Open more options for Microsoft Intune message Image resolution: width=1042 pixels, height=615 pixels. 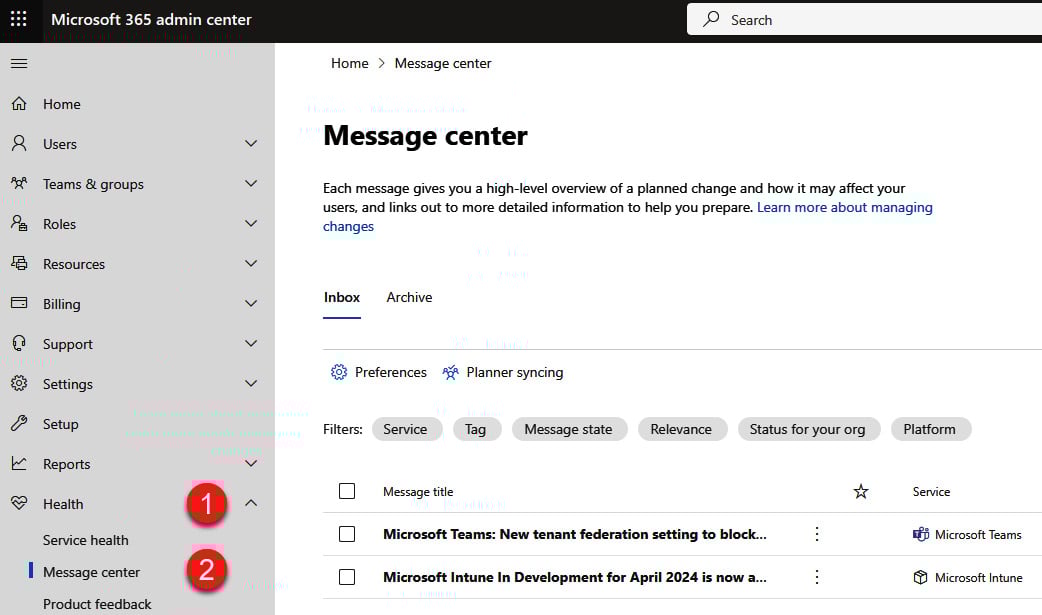(817, 577)
